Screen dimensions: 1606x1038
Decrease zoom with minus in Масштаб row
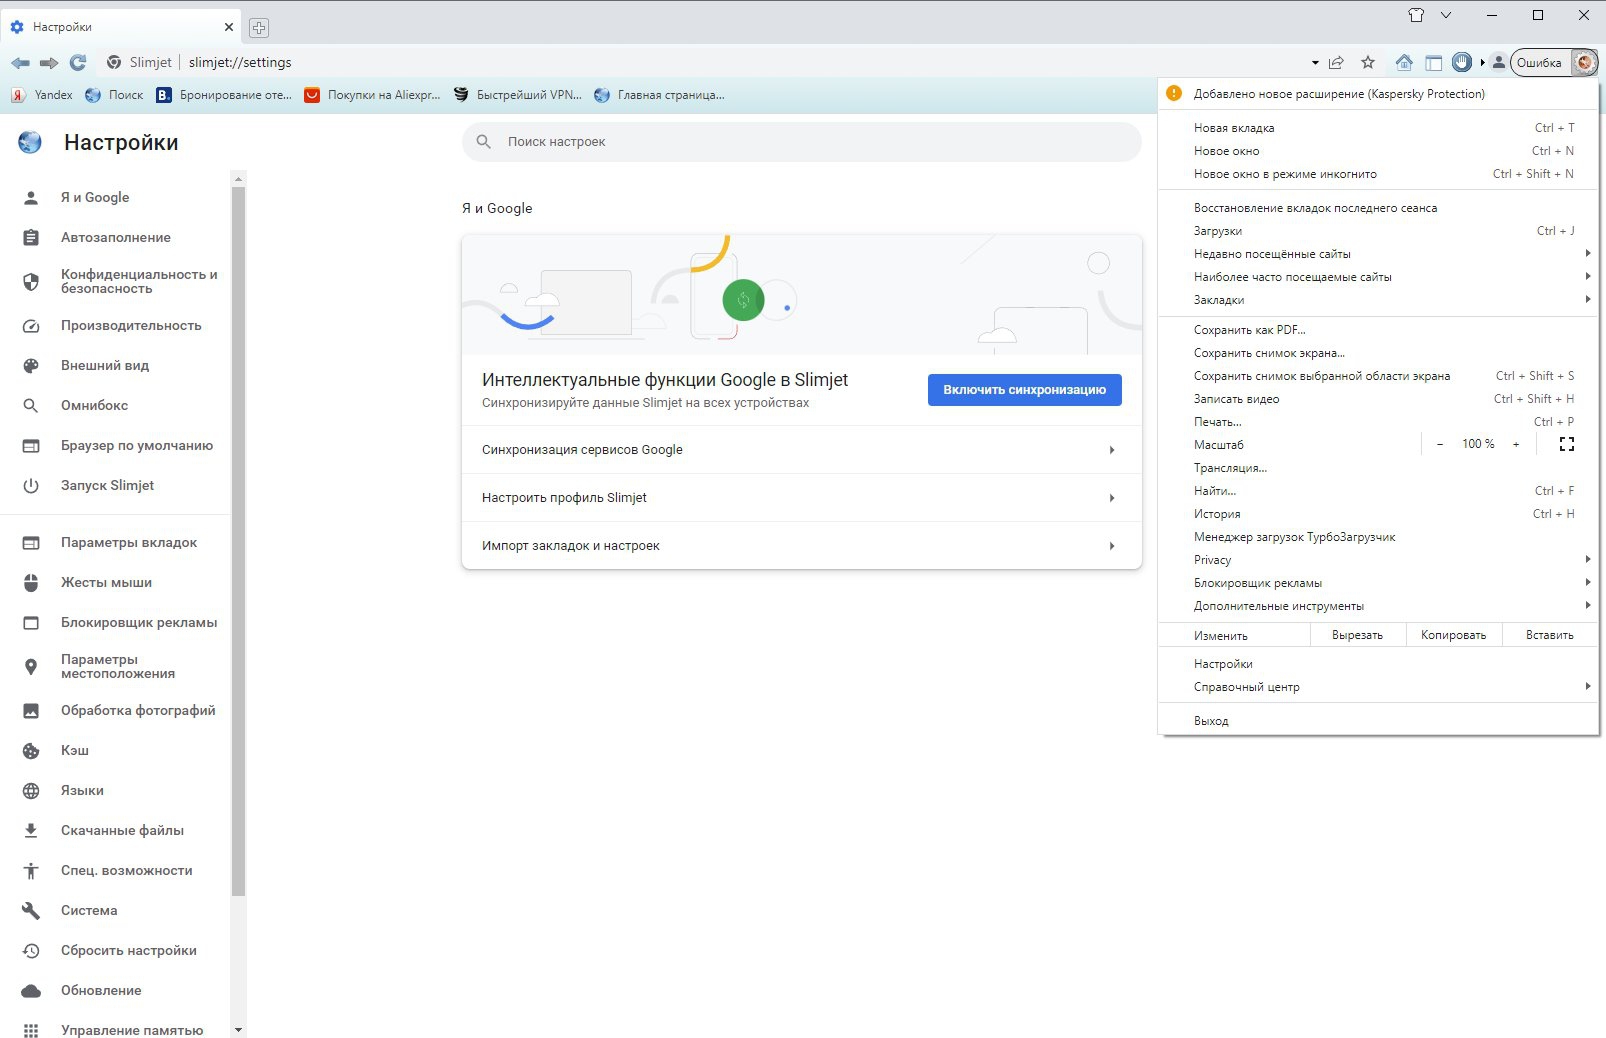click(1440, 445)
